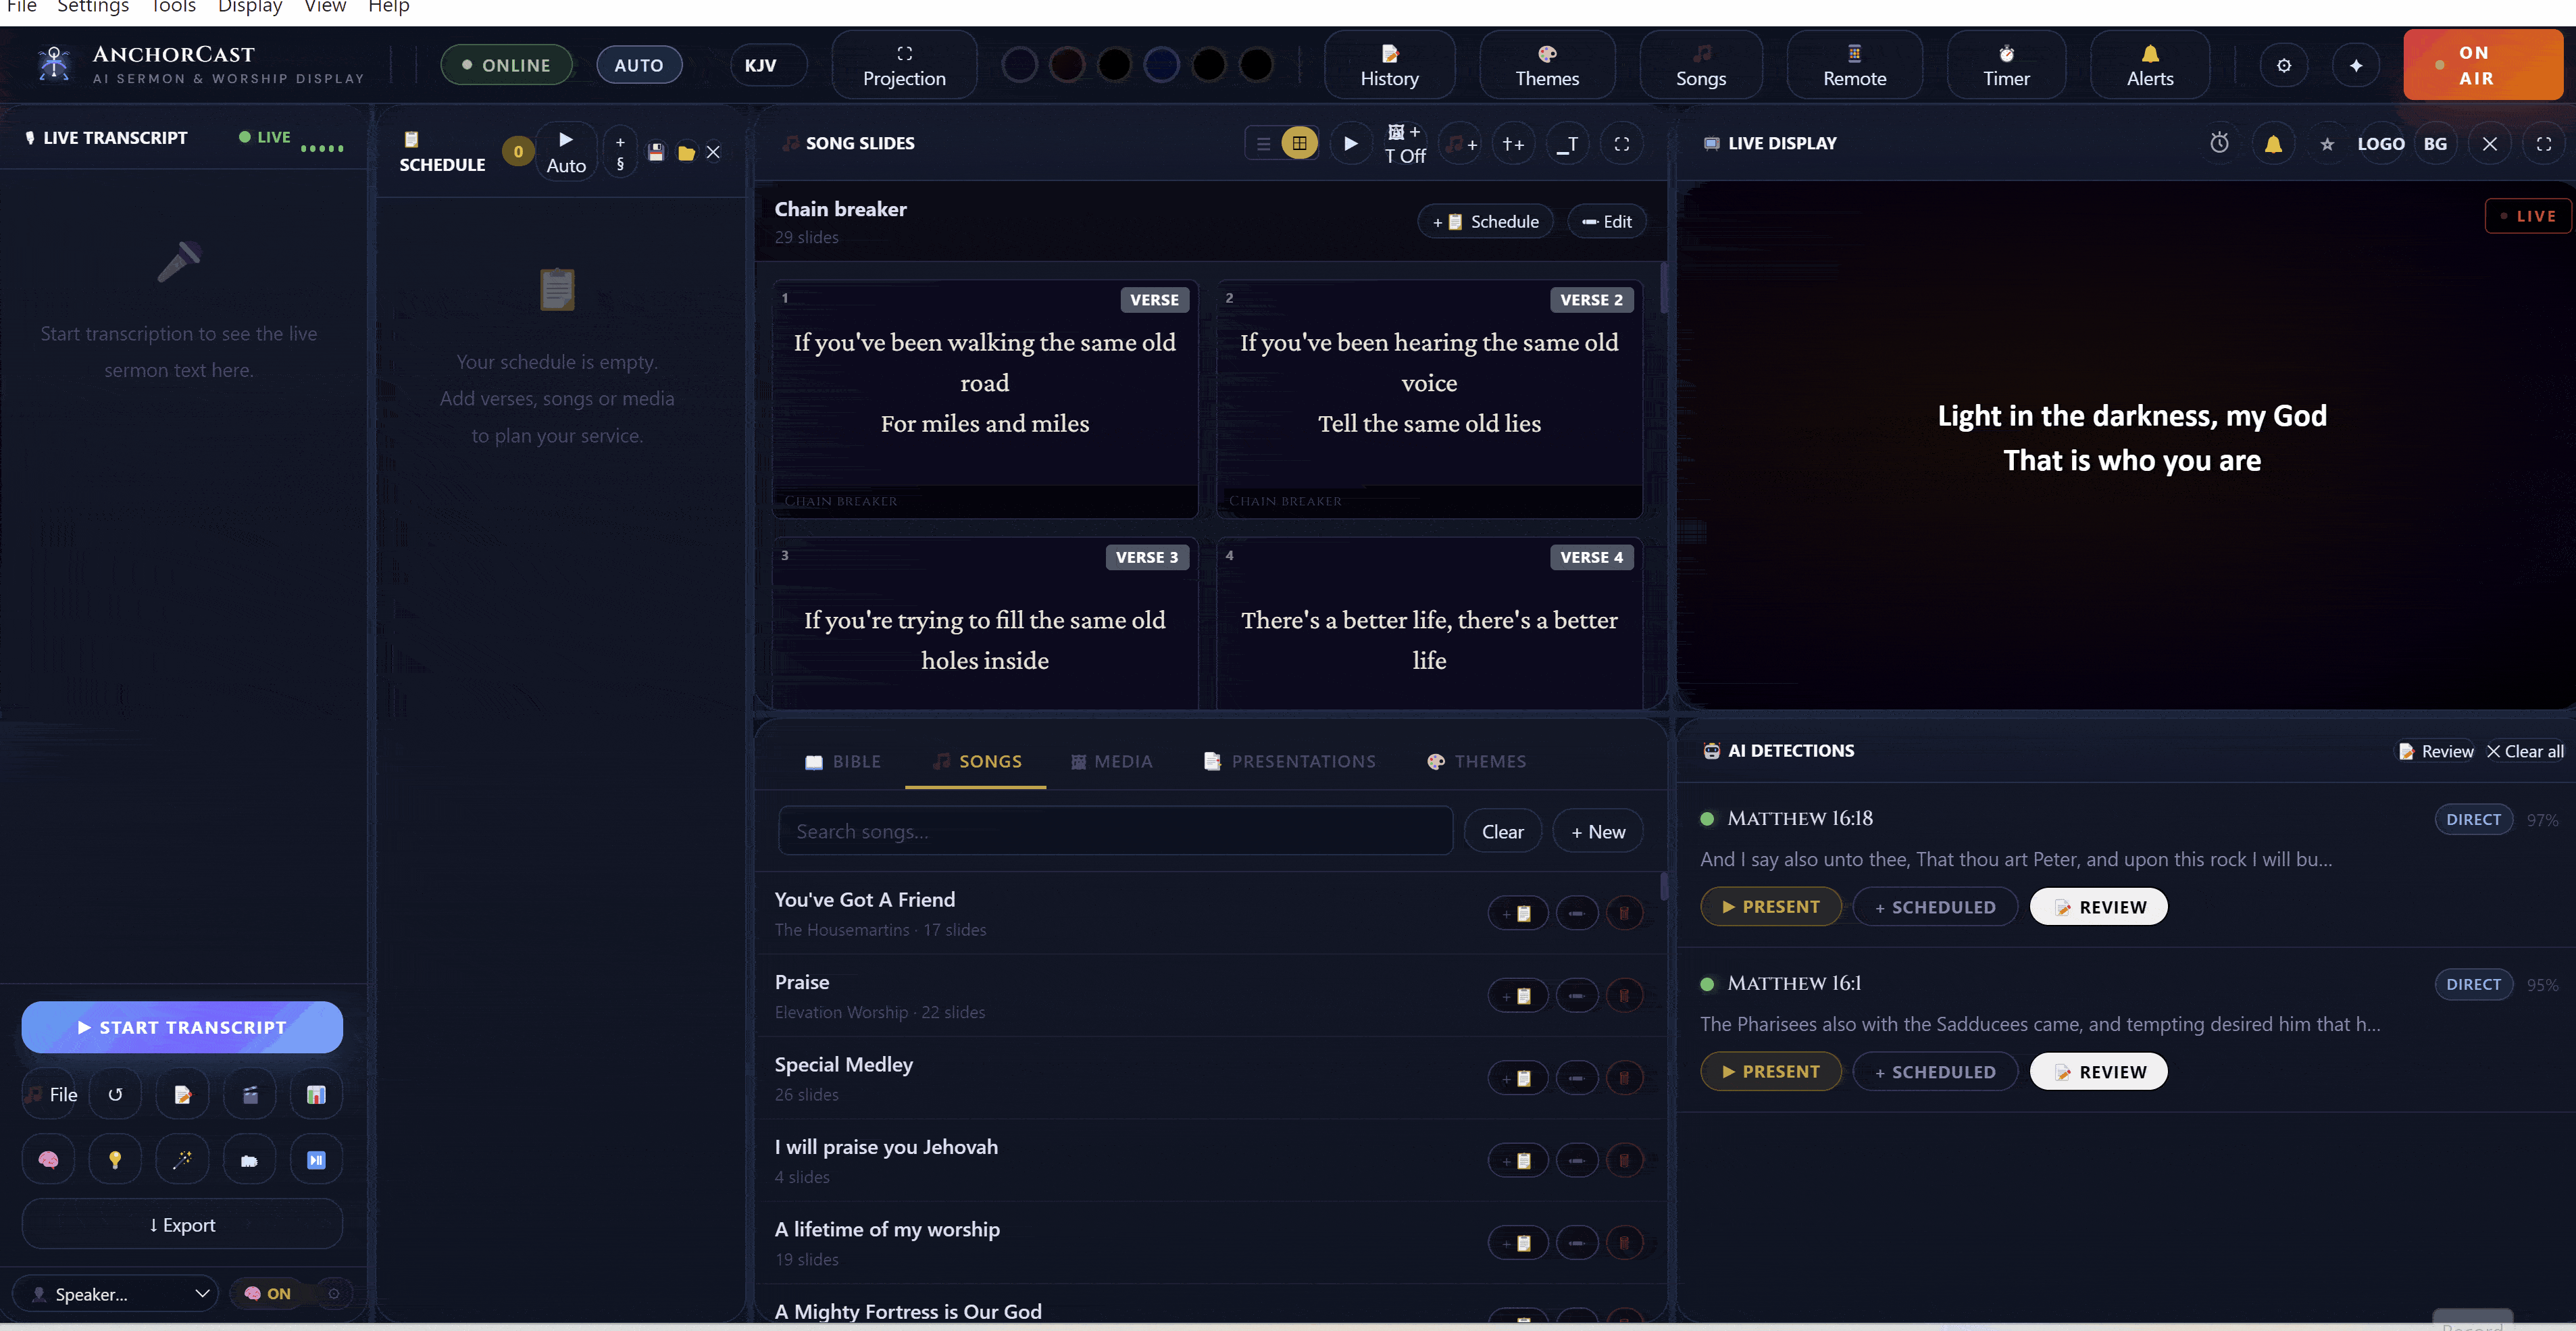
Task: Open the History panel icon
Action: 1389,64
